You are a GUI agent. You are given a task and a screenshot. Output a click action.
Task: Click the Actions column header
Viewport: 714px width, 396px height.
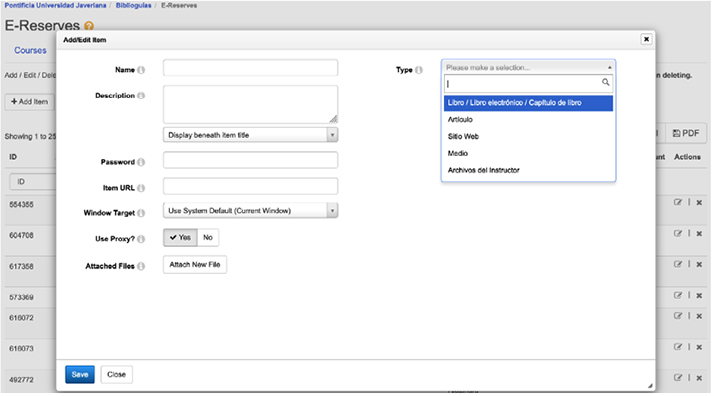[x=687, y=157]
